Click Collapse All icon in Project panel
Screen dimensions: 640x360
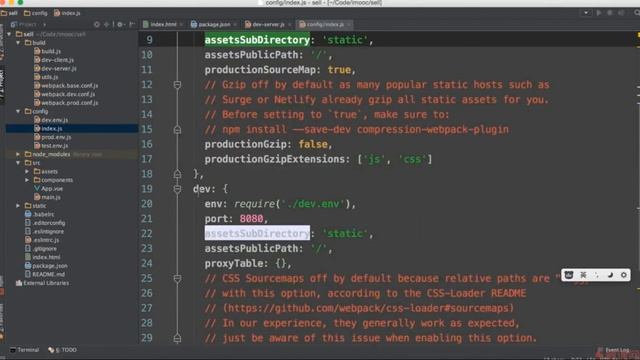107,24
